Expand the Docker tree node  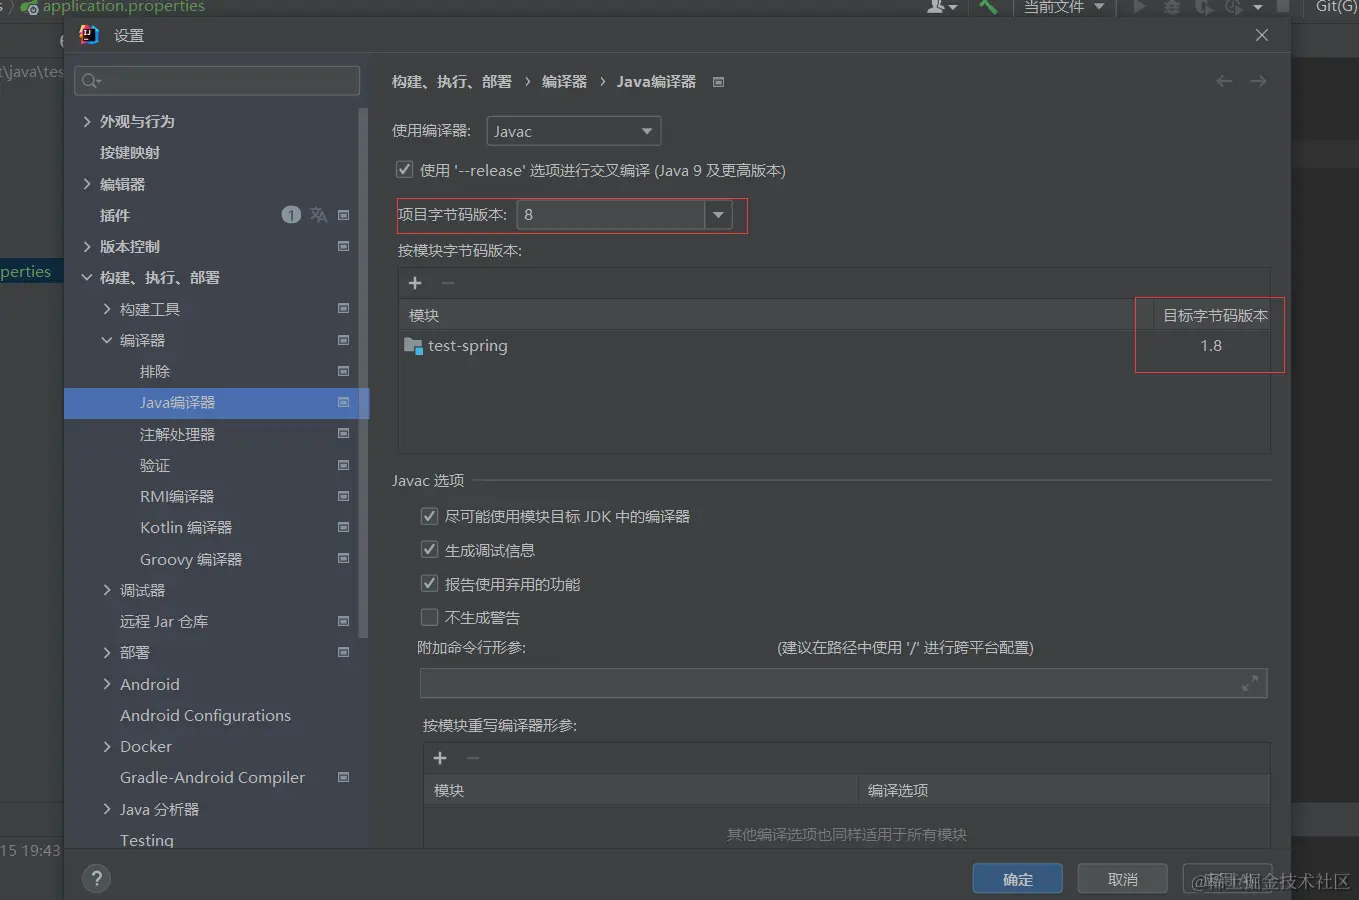107,746
